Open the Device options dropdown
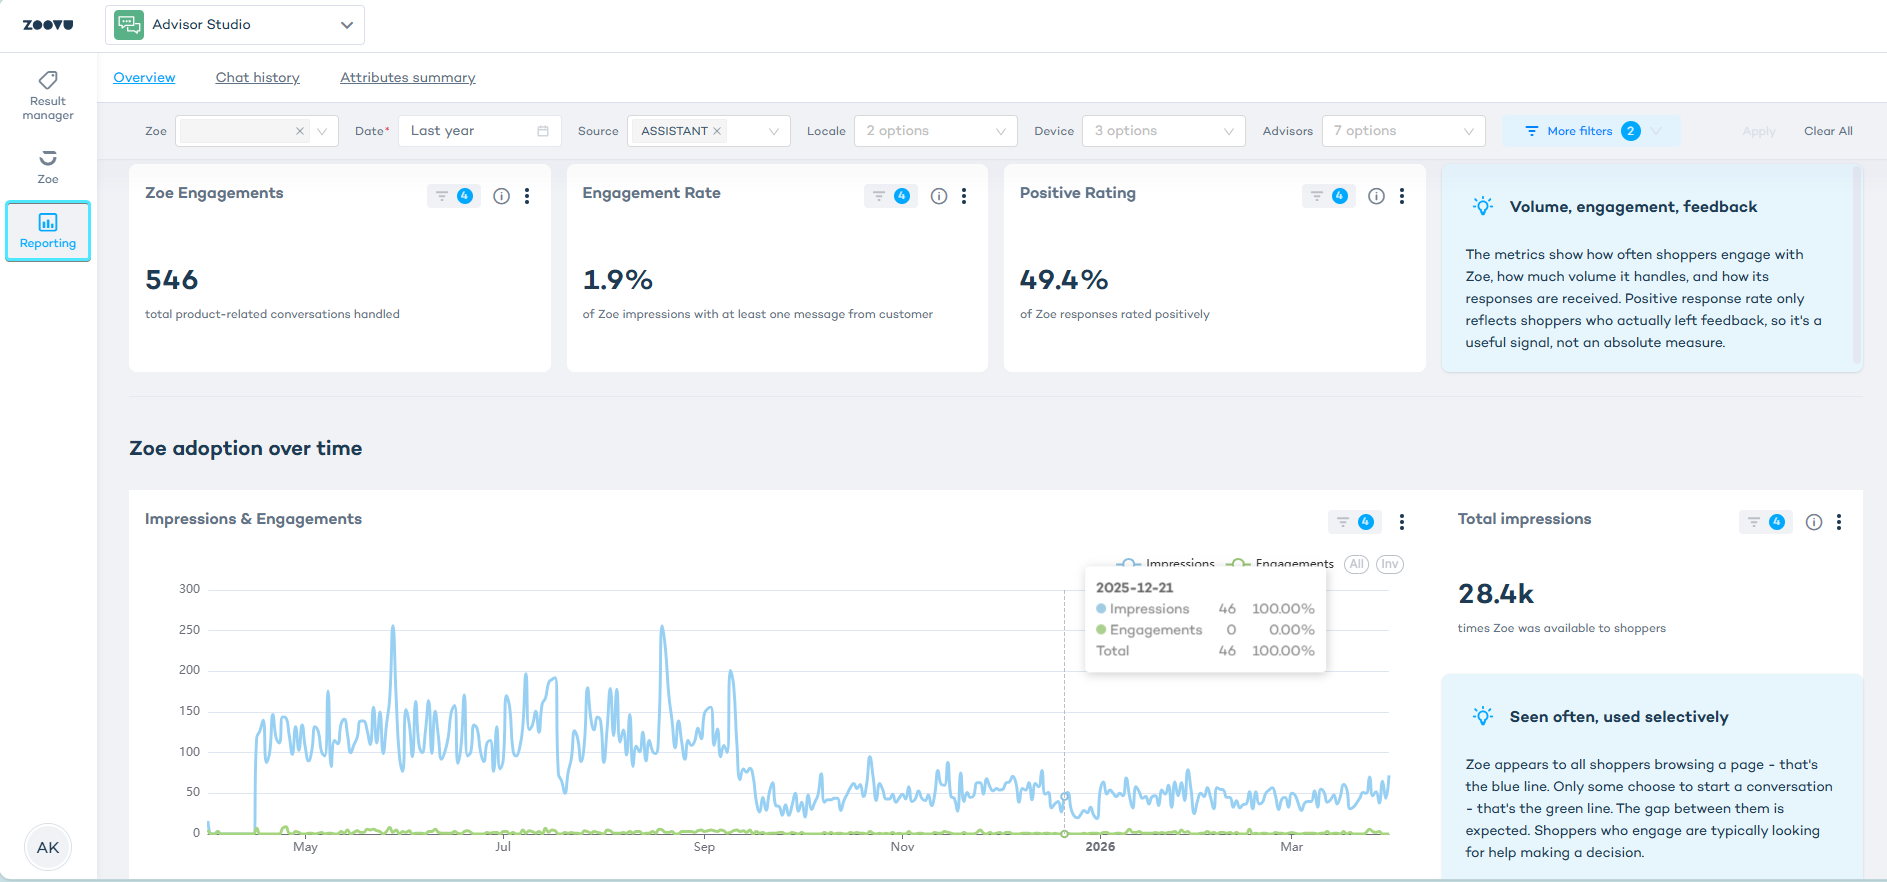The width and height of the screenshot is (1887, 882). coord(1163,131)
